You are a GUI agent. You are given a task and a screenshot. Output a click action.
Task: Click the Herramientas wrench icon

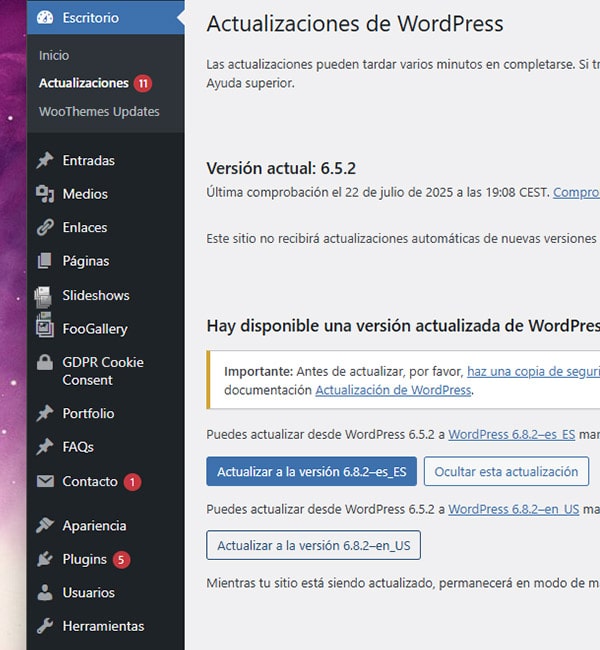coord(45,626)
